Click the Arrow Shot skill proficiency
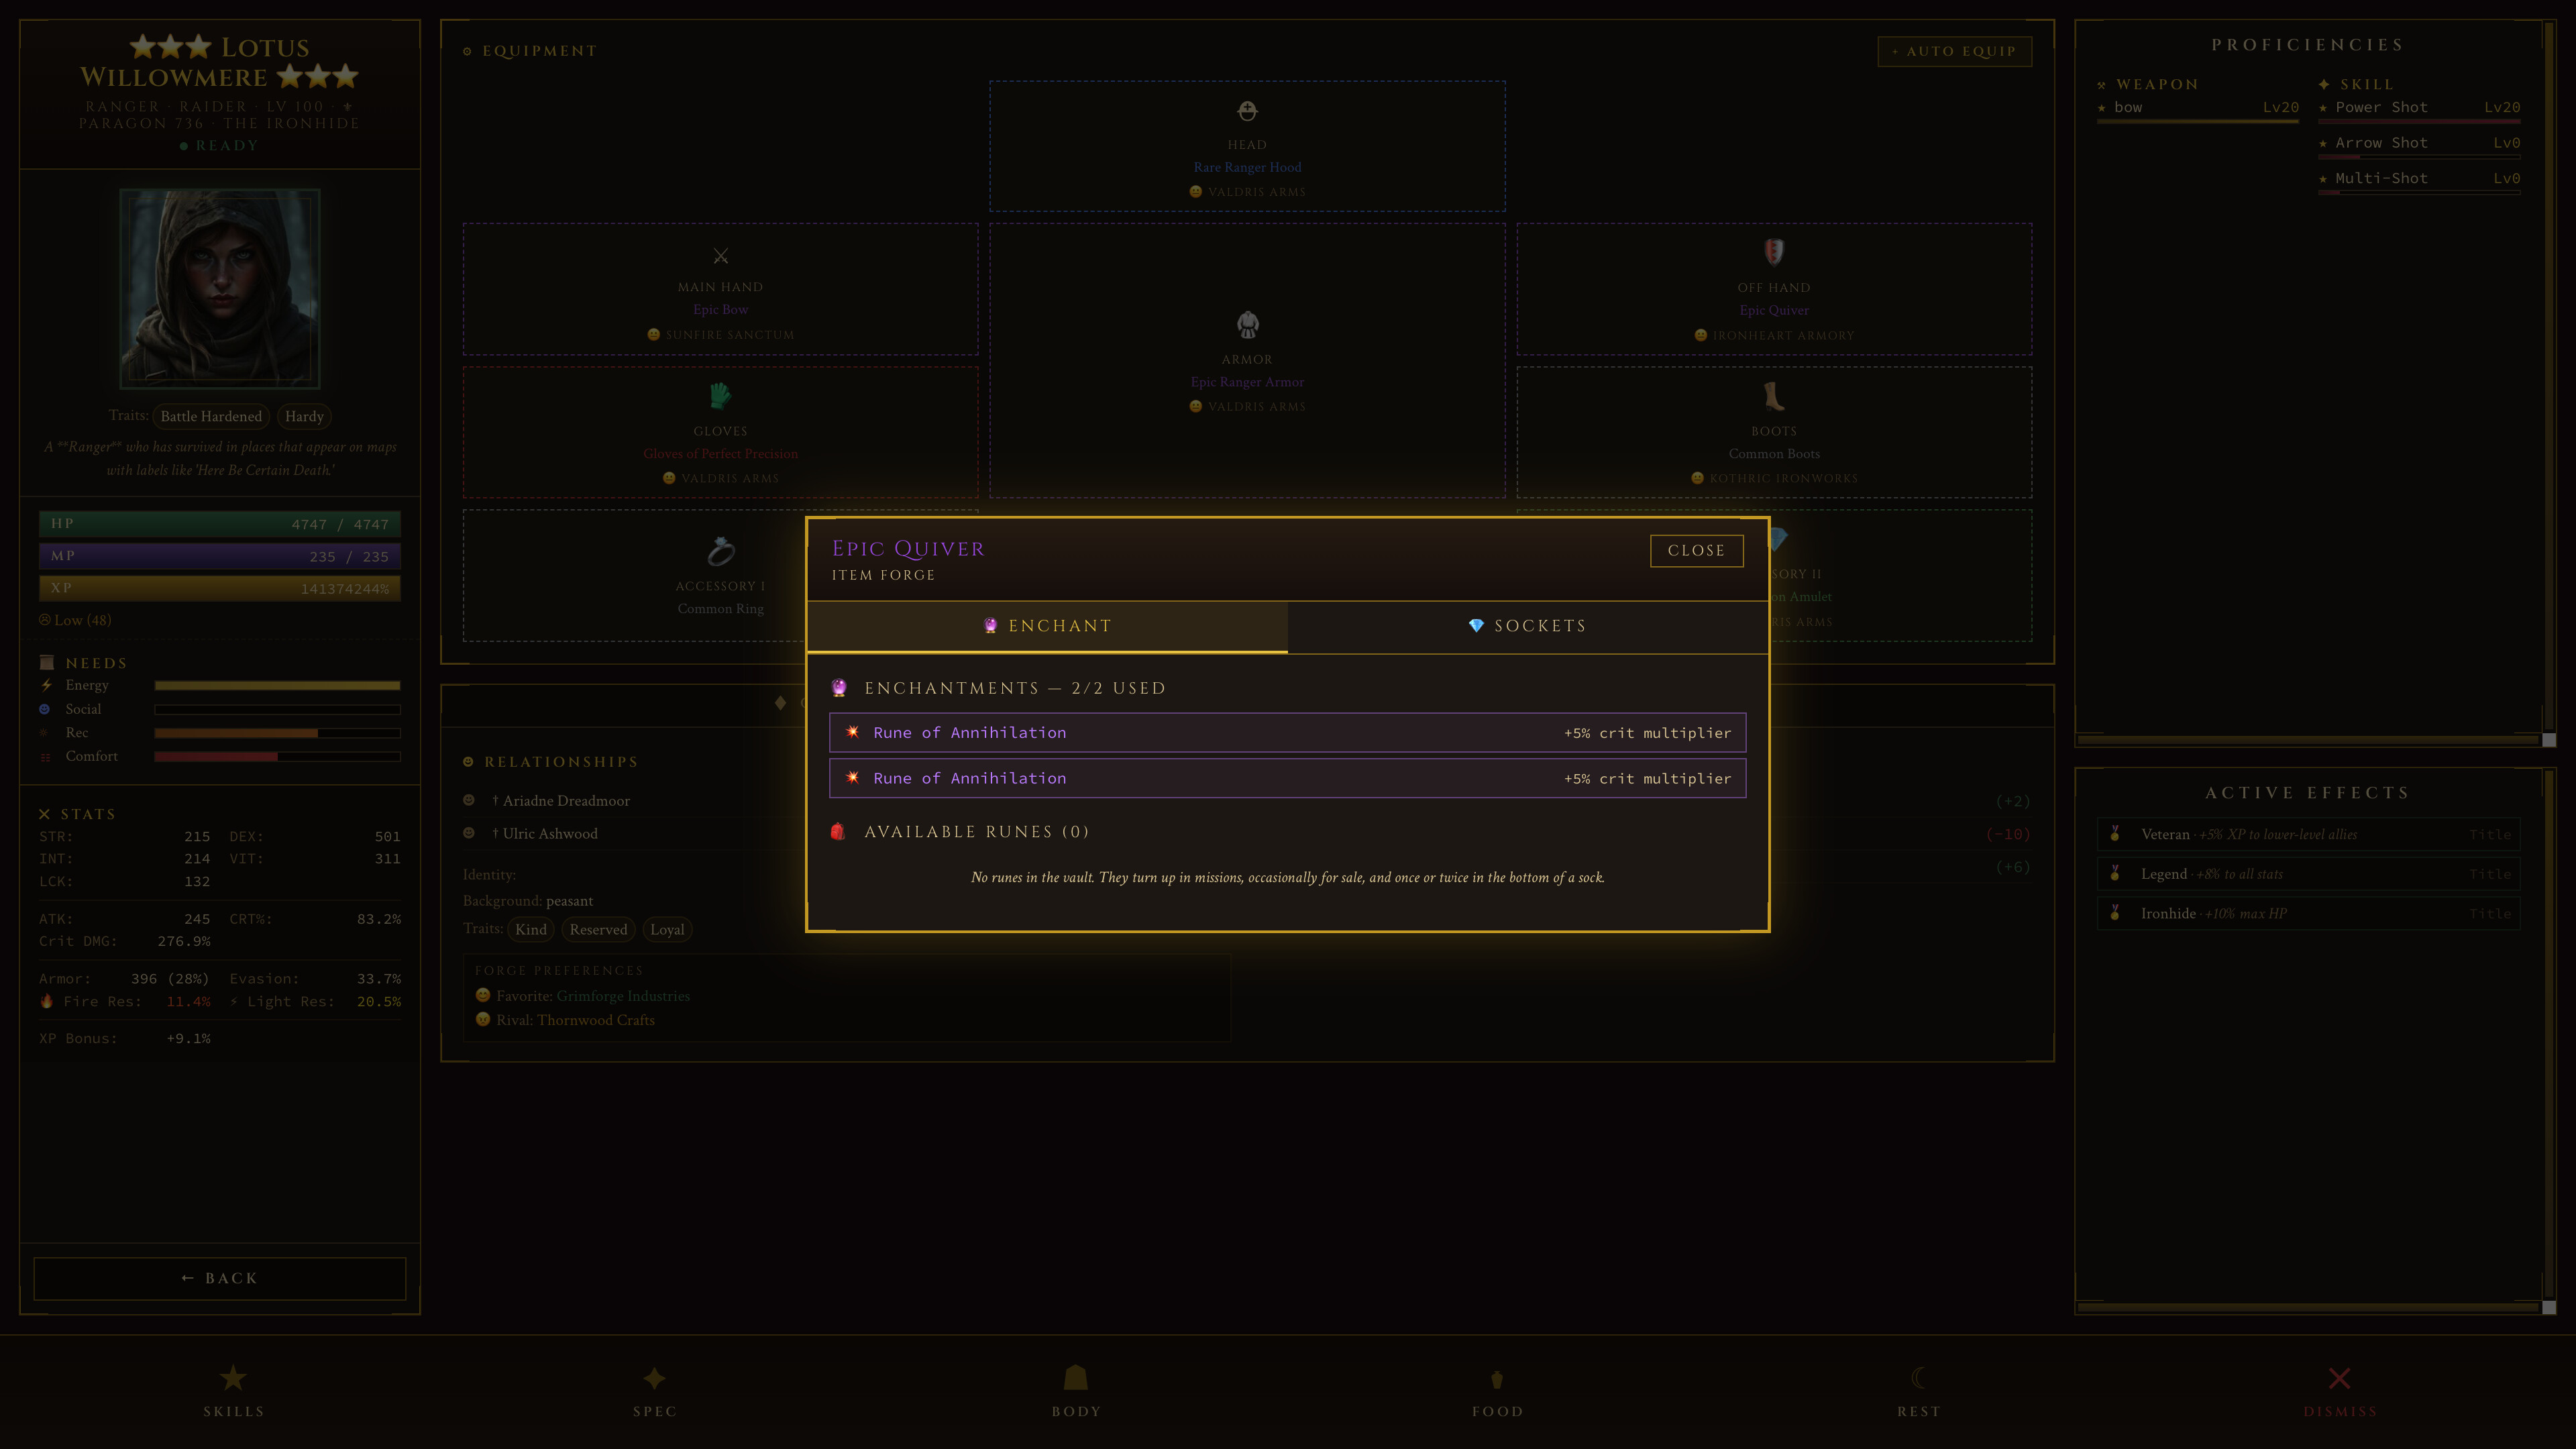Screen dimensions: 2576x1449 point(2419,146)
